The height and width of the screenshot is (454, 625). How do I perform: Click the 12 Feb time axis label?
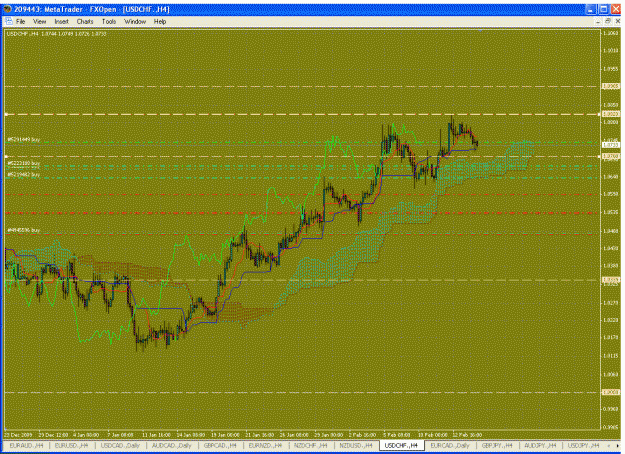point(467,434)
